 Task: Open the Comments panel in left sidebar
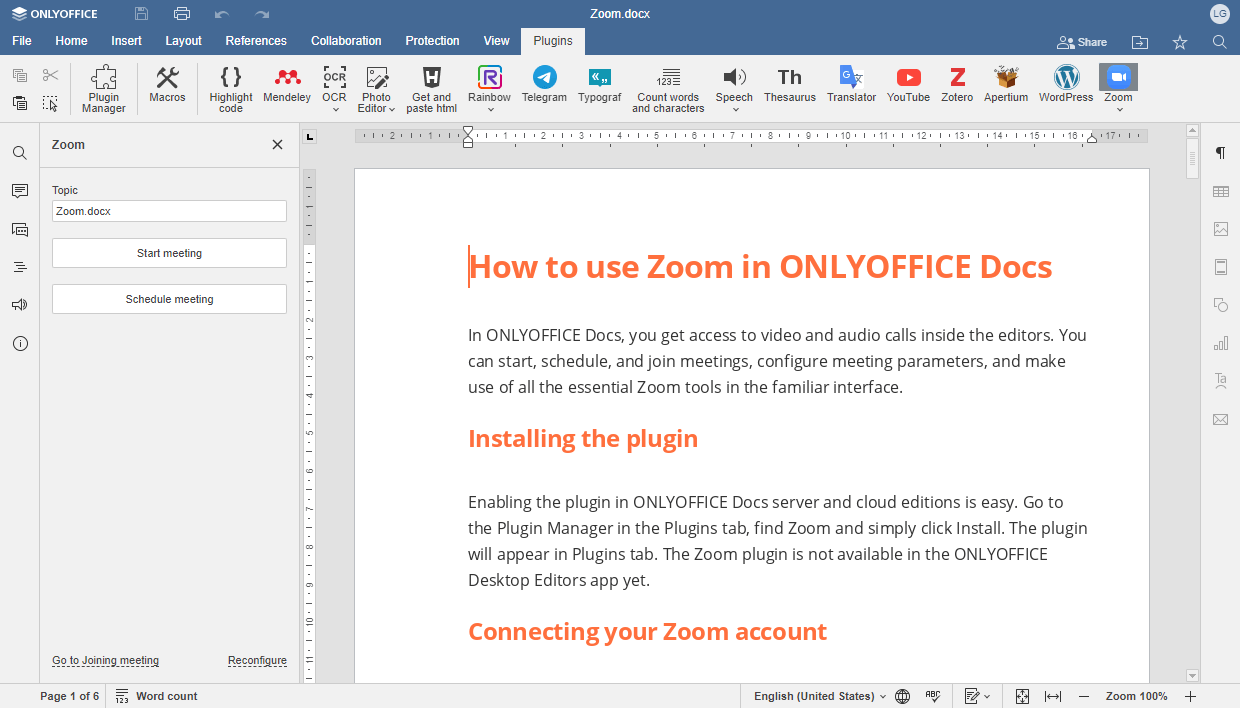pos(20,191)
